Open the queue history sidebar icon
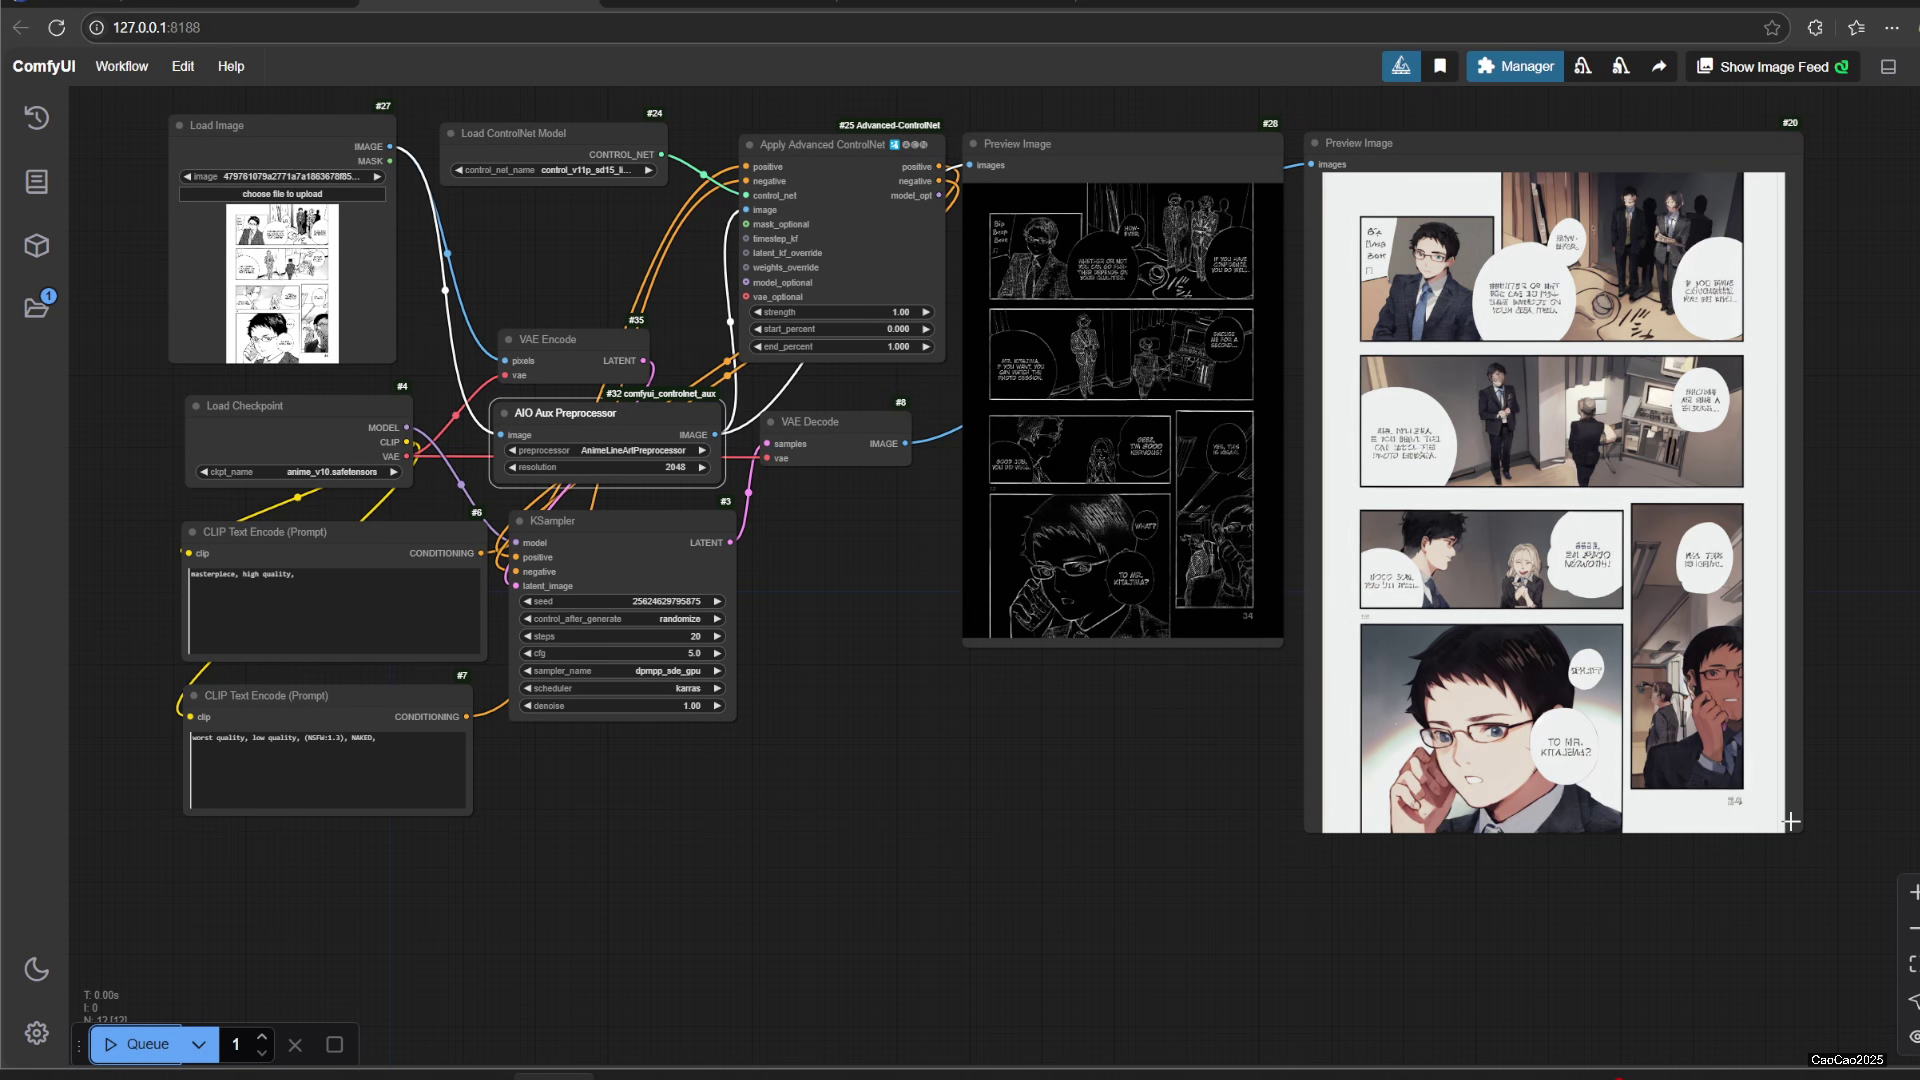The image size is (1920, 1080). click(37, 118)
